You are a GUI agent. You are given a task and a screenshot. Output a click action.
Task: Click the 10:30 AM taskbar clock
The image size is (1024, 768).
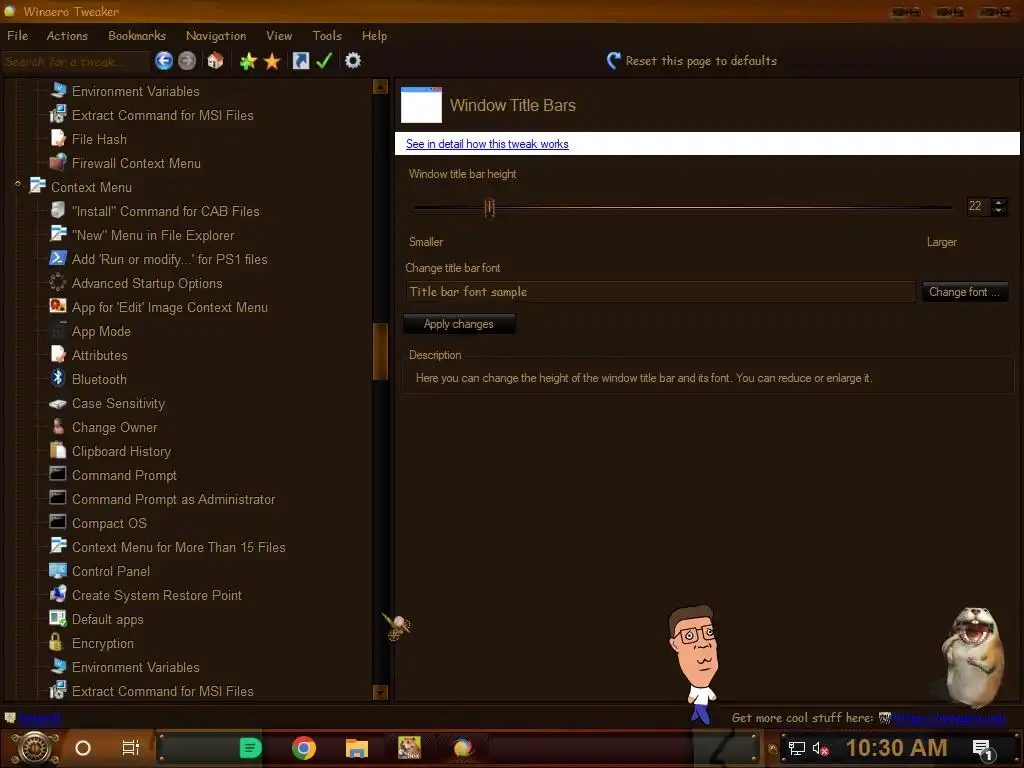click(897, 748)
